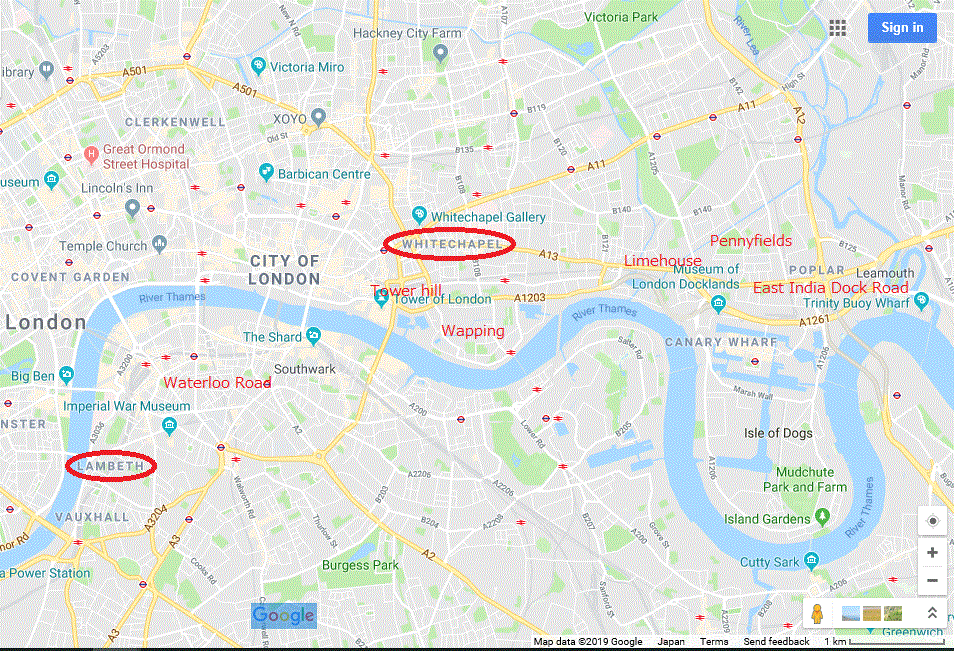Show your location with the target icon
The height and width of the screenshot is (651, 954).
coord(932,521)
